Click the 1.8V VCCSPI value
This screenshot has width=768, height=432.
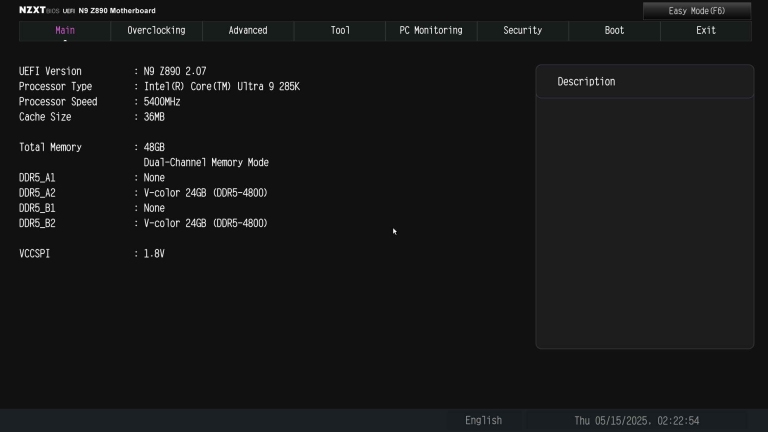[154, 254]
